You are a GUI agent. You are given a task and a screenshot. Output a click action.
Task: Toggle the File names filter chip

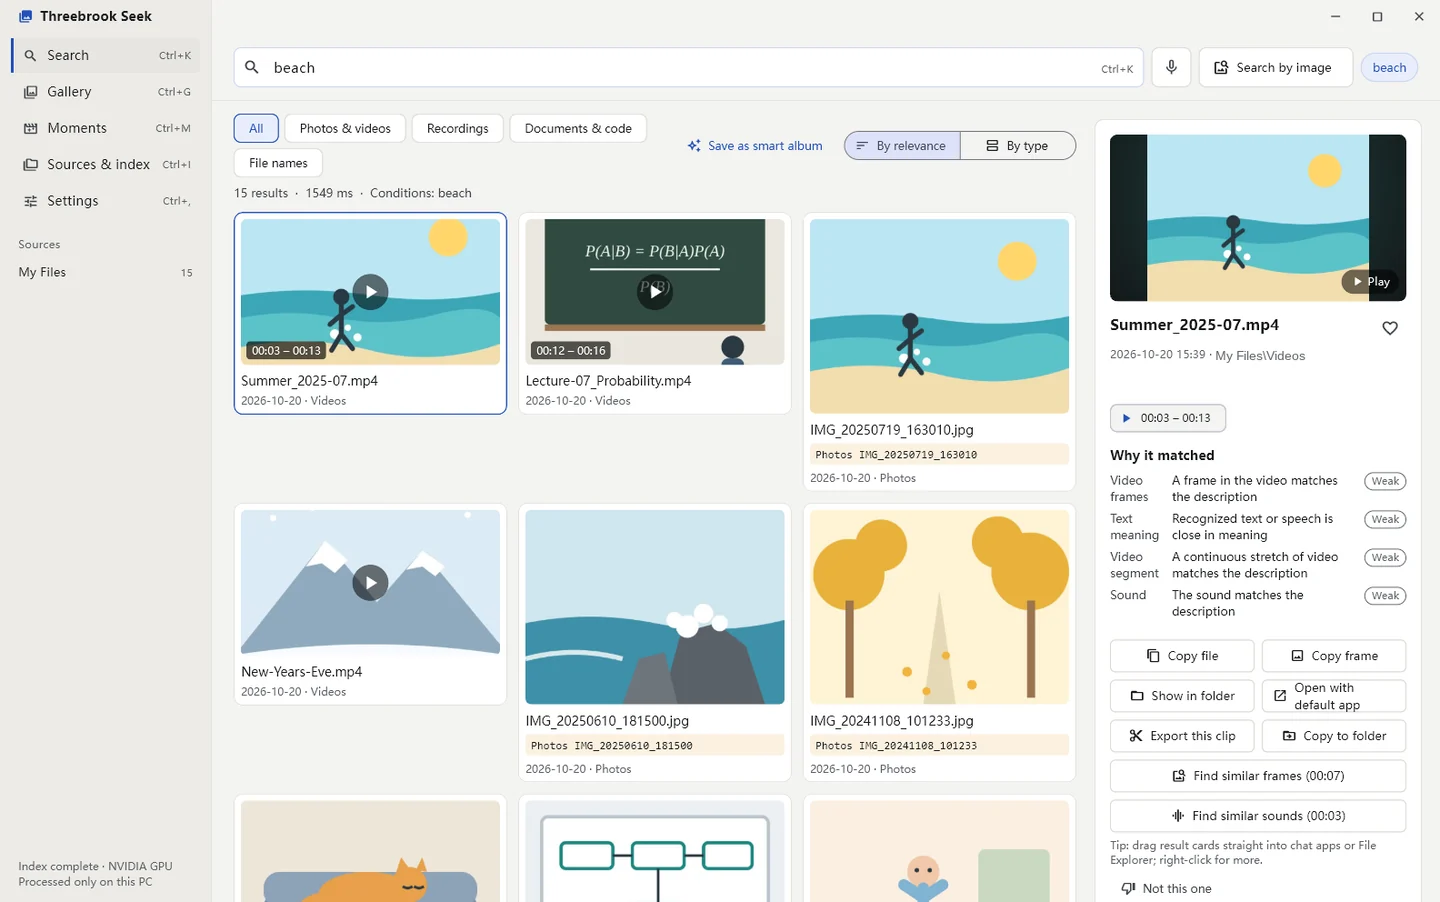(278, 163)
